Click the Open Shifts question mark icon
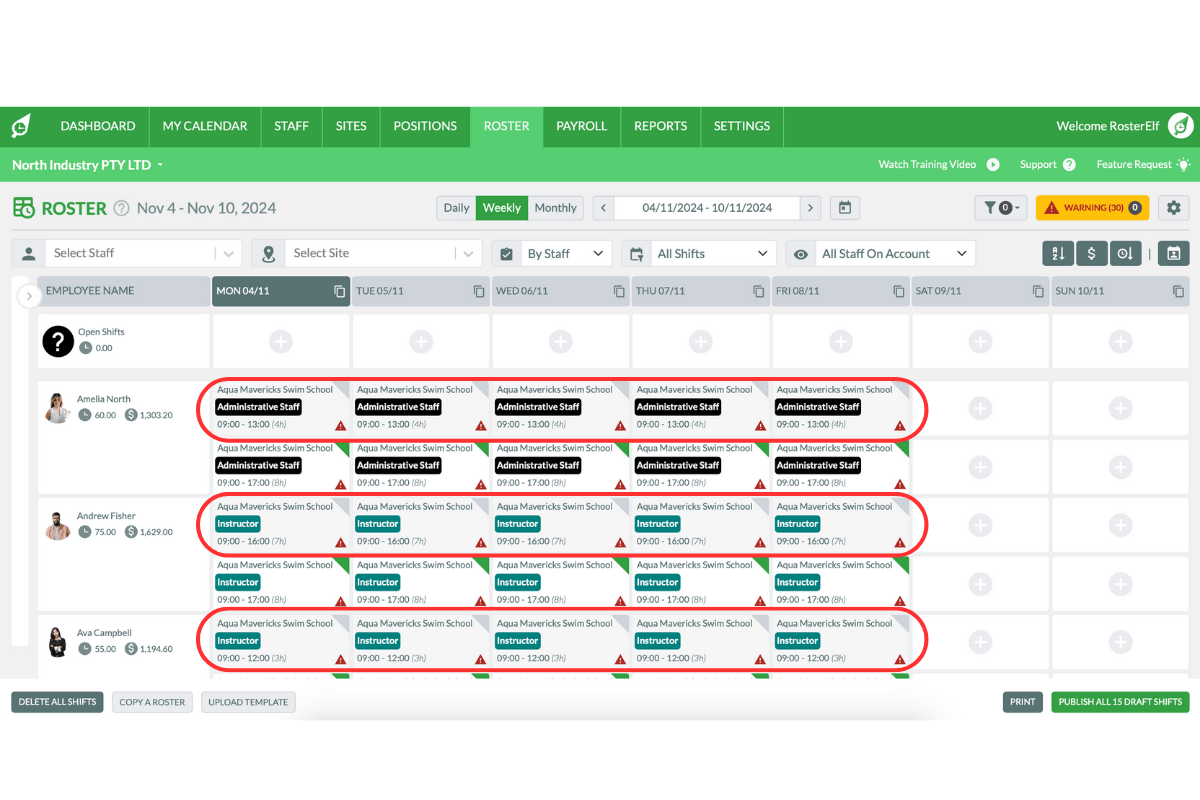Viewport: 1200px width, 800px height. click(x=58, y=341)
